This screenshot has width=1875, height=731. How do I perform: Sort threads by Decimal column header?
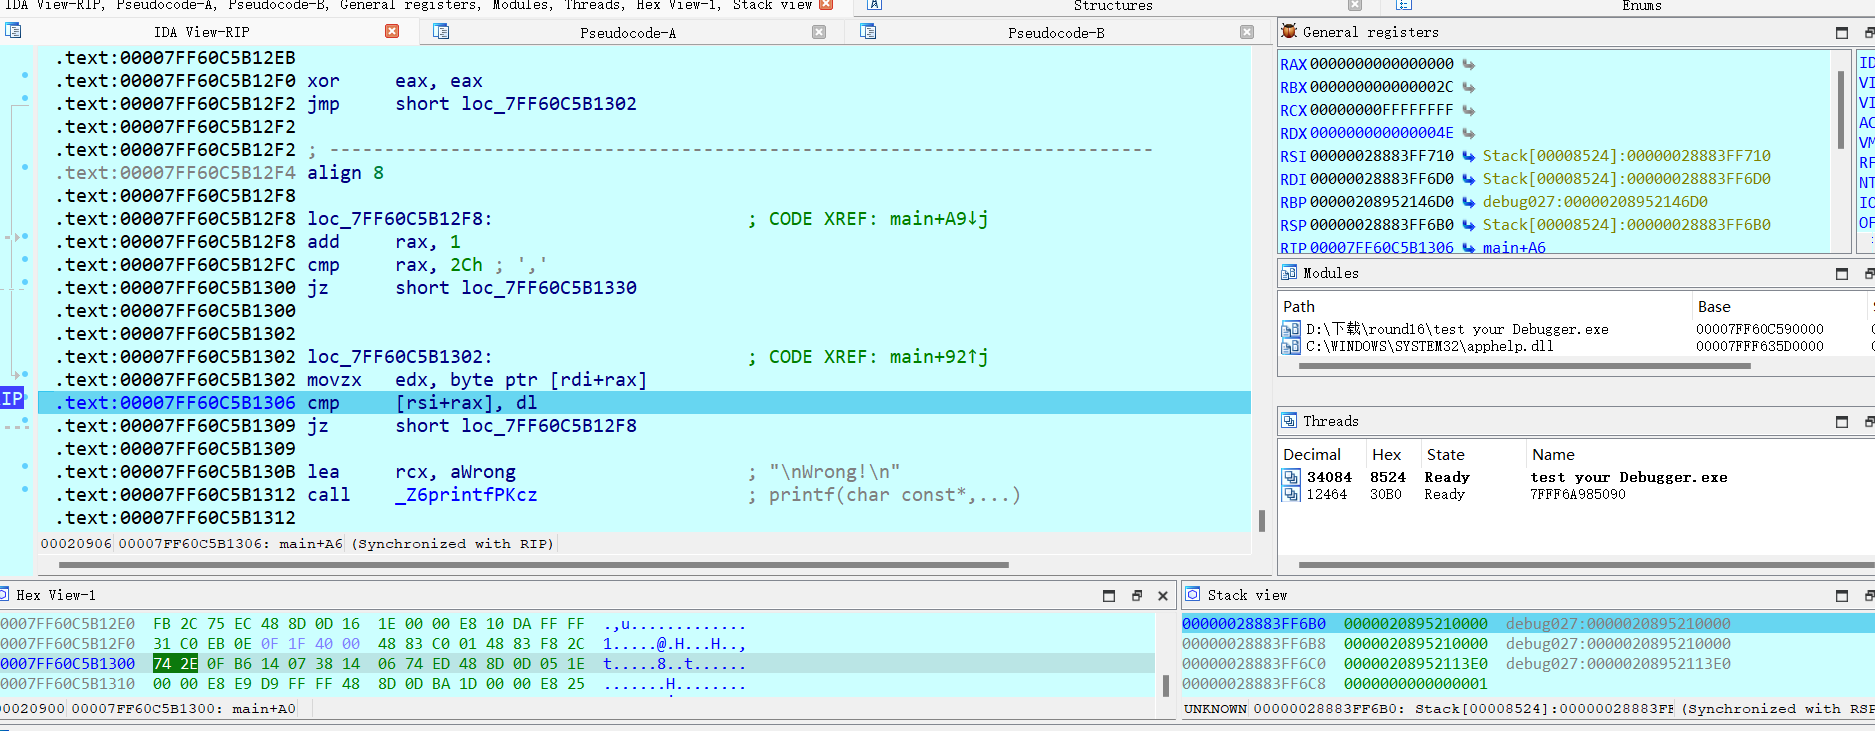tap(1322, 454)
